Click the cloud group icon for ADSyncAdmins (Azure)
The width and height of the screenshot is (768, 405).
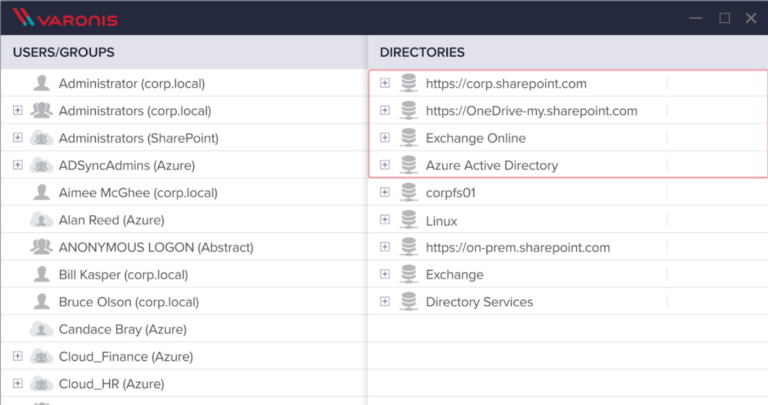[x=42, y=165]
